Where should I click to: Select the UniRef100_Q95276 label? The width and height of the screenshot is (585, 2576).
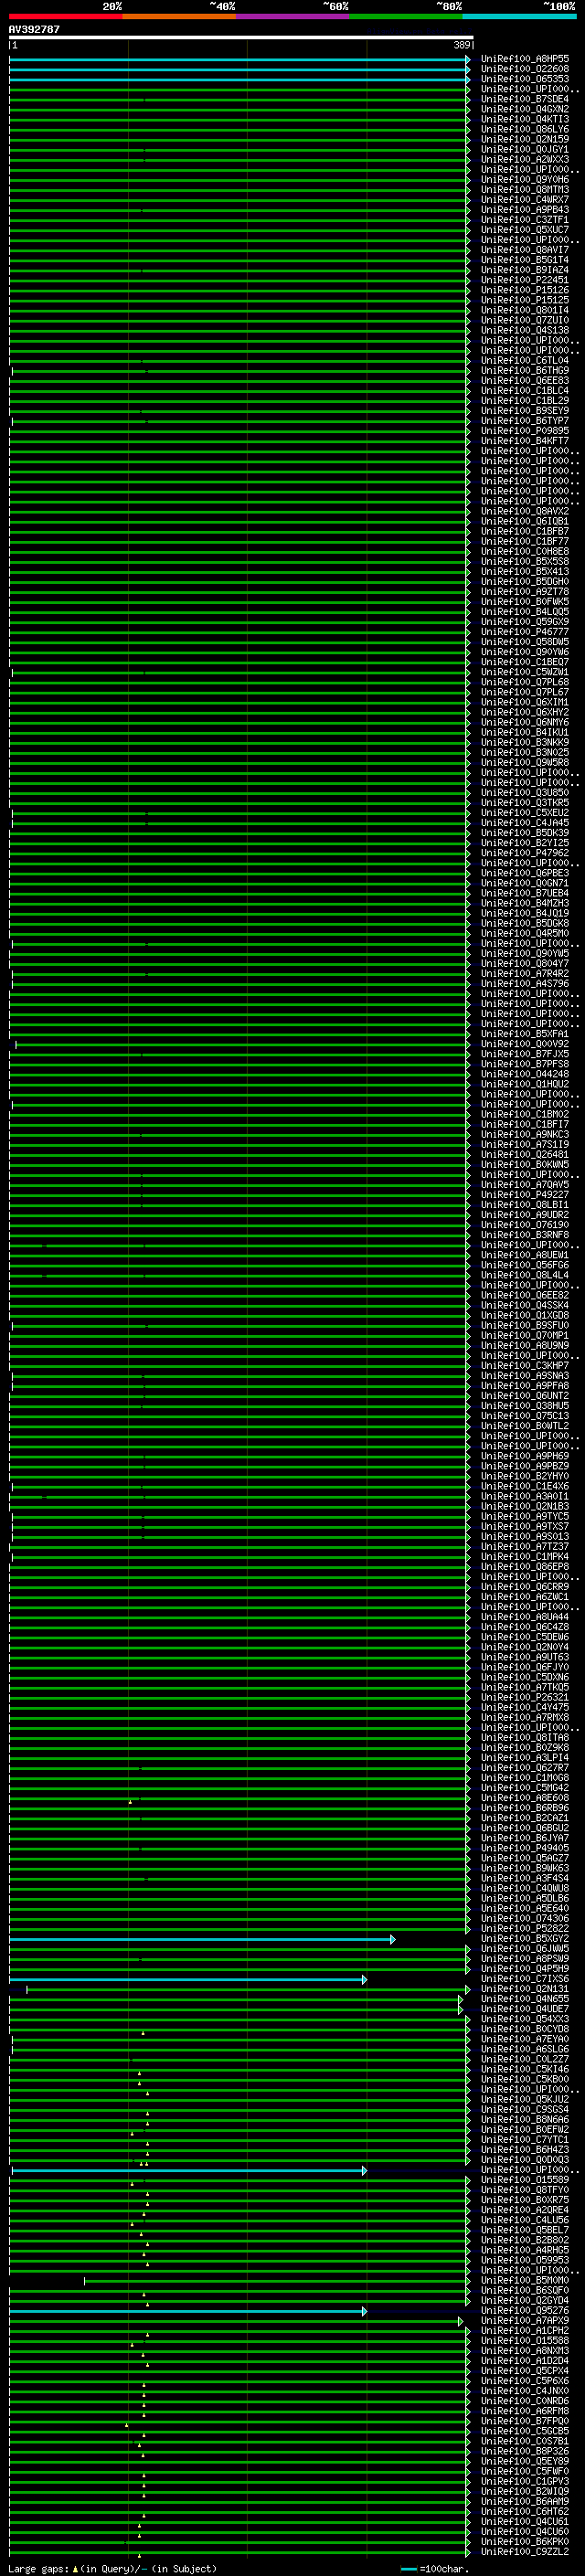[x=525, y=2310]
